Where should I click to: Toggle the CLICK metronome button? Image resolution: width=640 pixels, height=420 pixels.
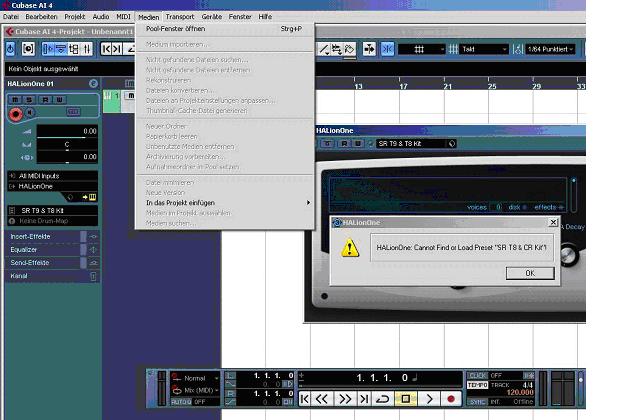(478, 376)
